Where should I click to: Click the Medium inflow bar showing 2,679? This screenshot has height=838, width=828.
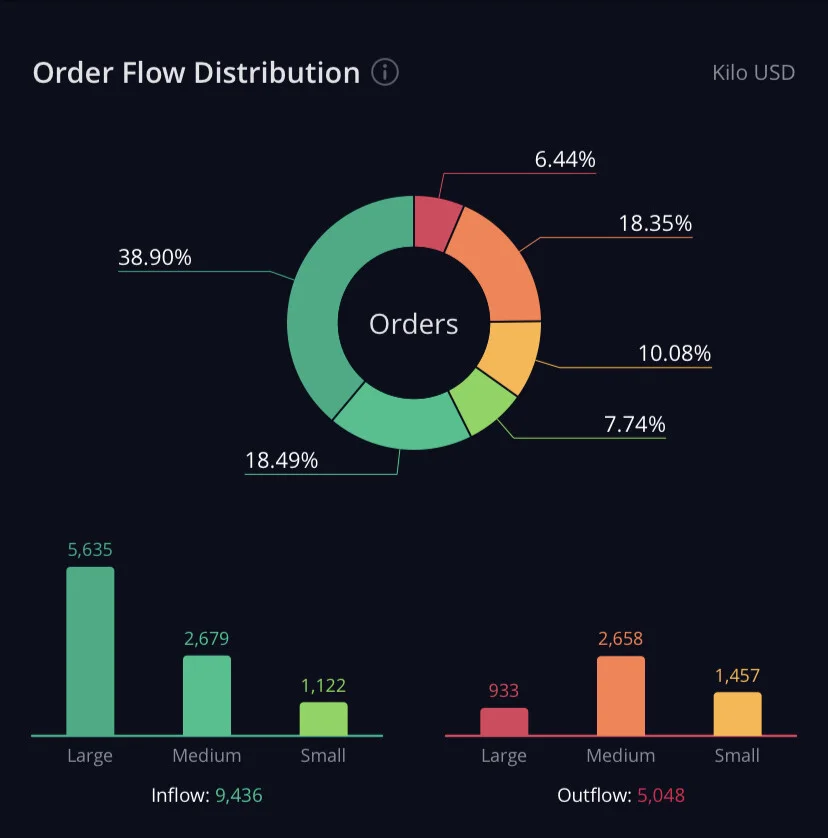coord(207,695)
